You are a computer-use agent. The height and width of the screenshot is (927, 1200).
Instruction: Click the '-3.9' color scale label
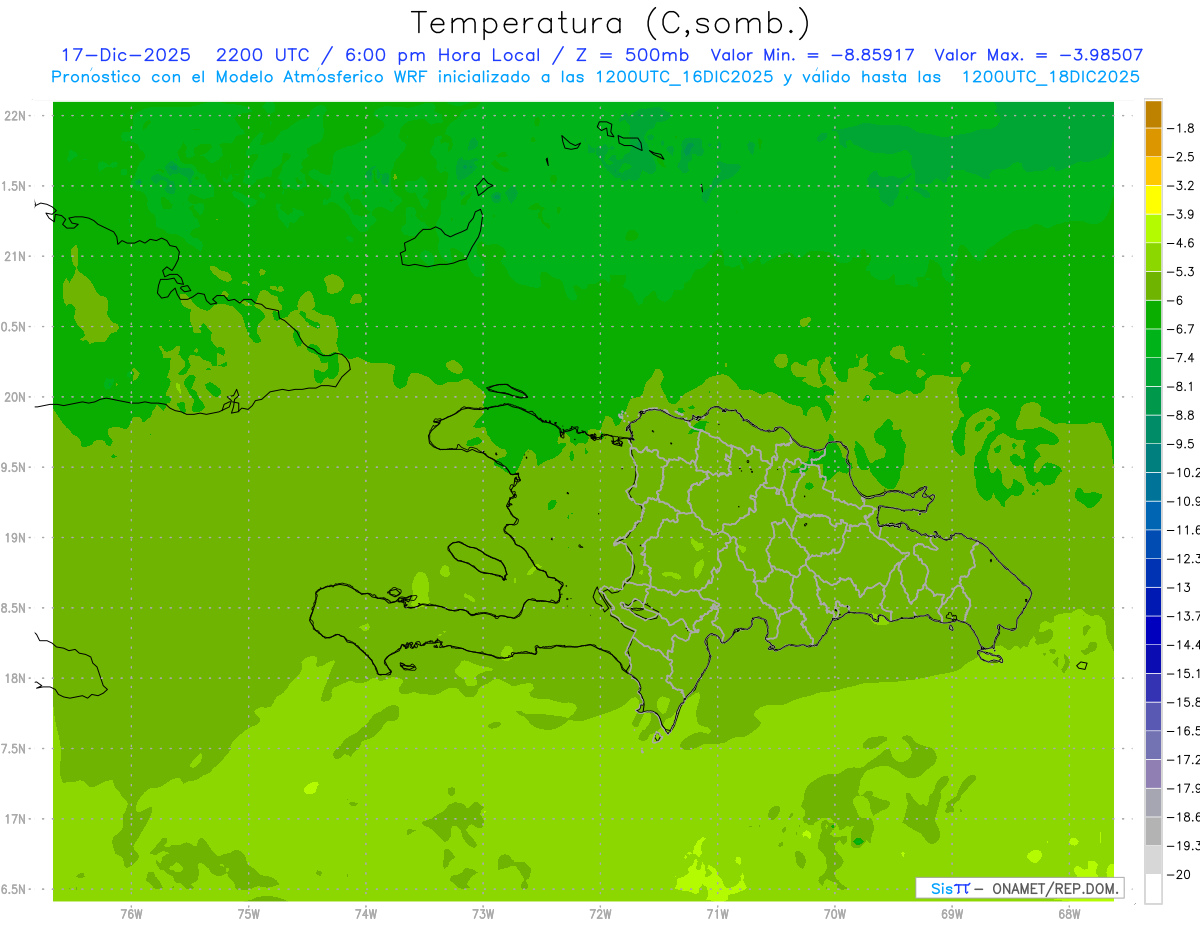tap(1182, 214)
